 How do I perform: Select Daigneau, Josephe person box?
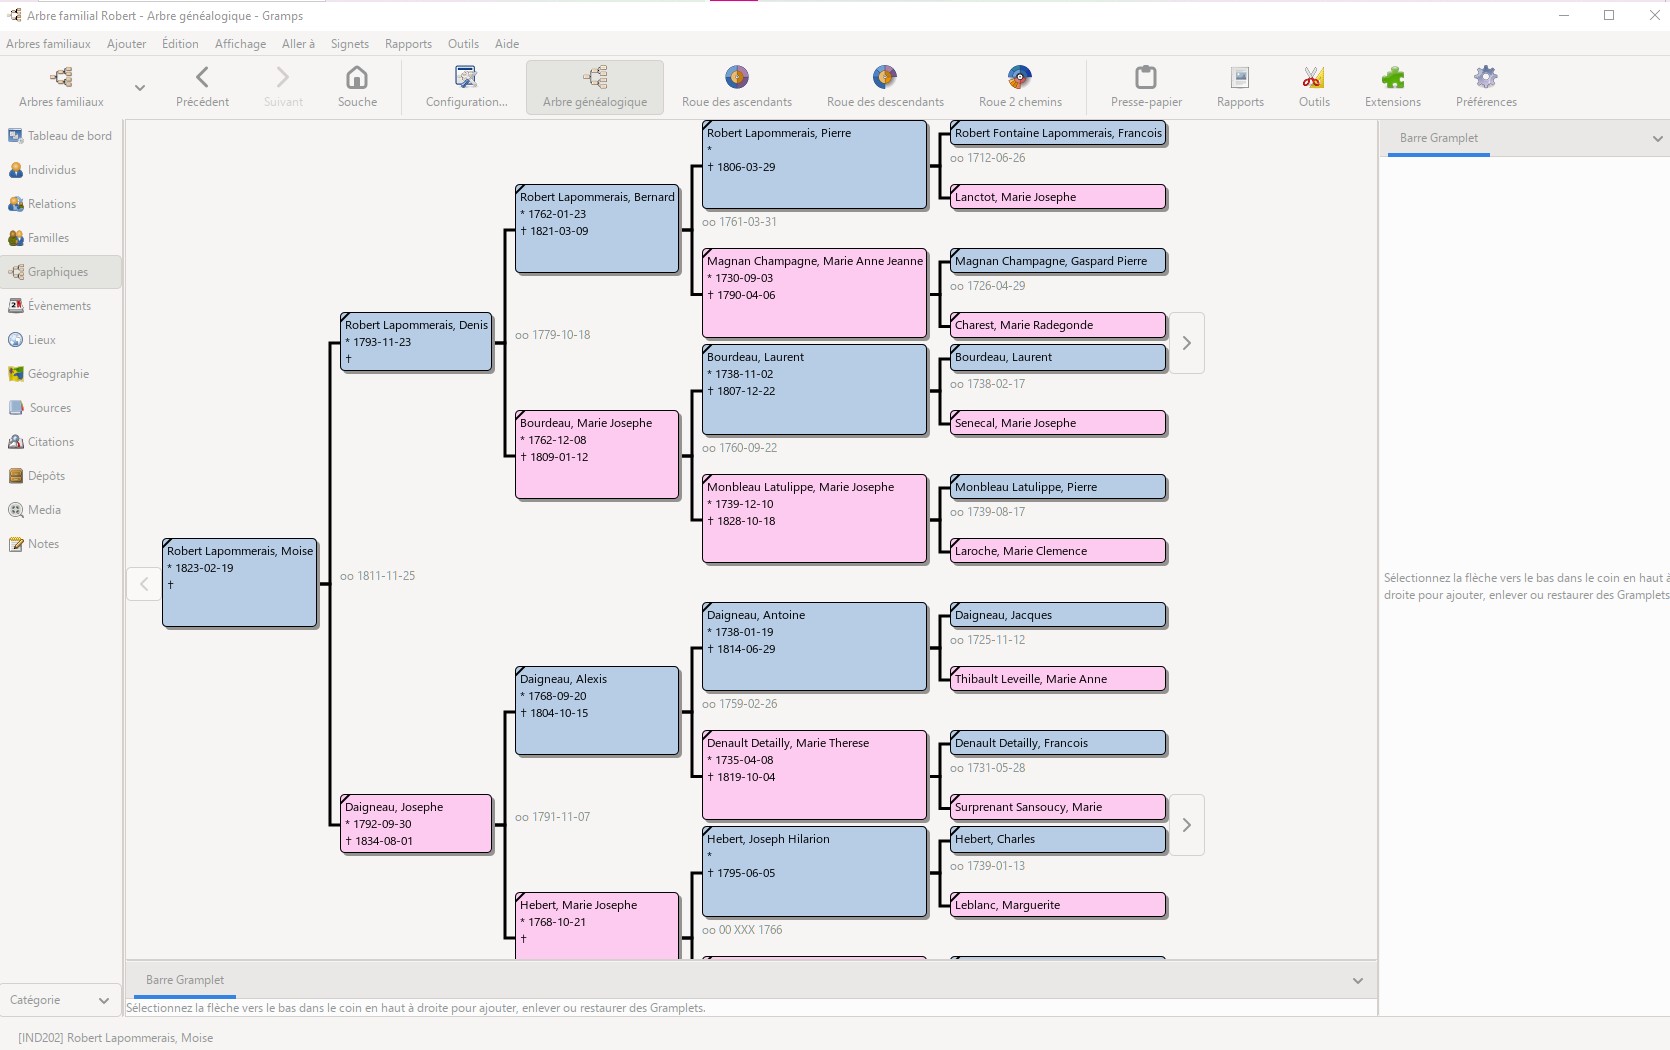click(x=416, y=823)
